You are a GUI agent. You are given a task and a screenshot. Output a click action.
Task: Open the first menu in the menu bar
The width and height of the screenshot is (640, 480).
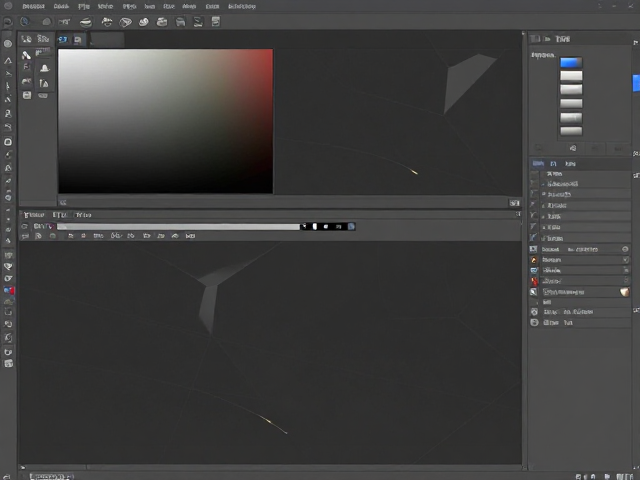click(33, 6)
